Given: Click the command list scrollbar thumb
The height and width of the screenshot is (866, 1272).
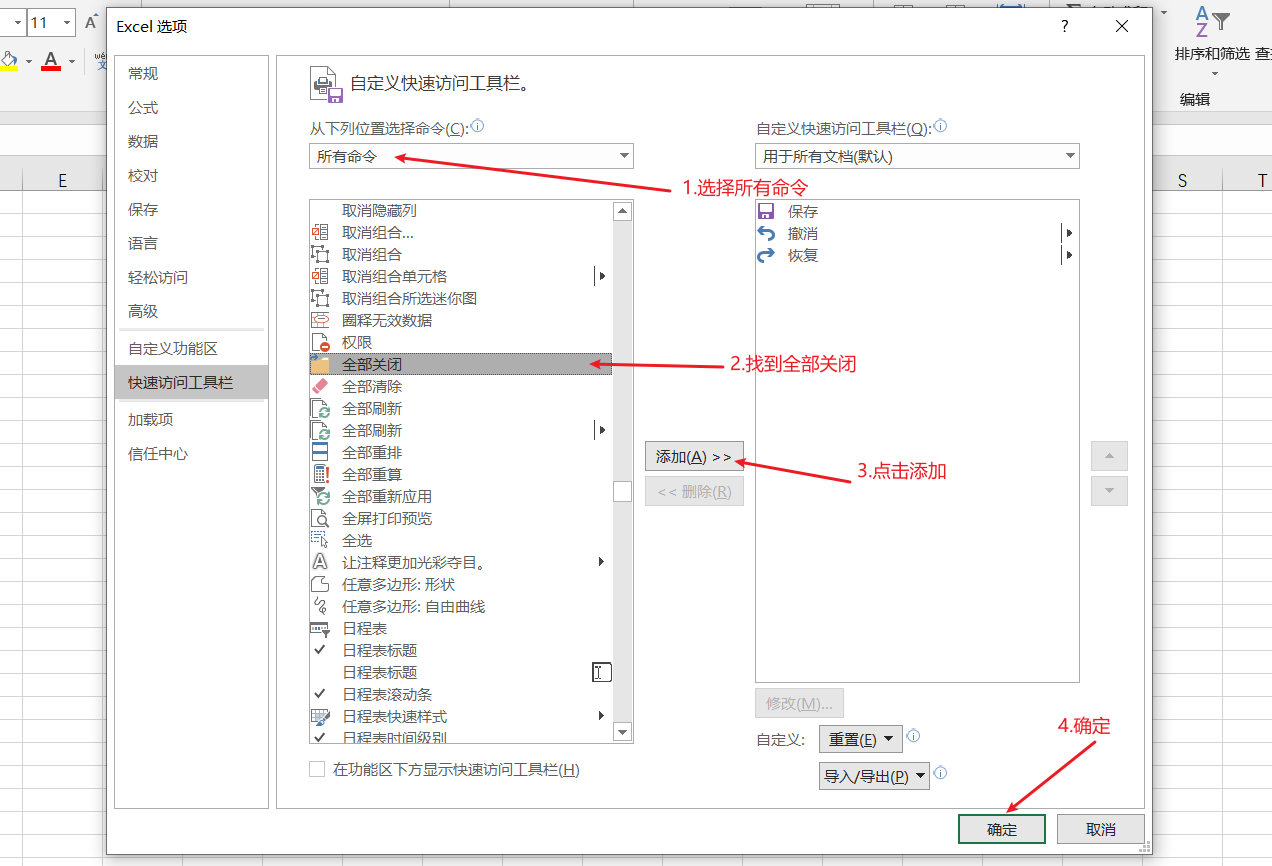Looking at the screenshot, I should click(x=622, y=491).
